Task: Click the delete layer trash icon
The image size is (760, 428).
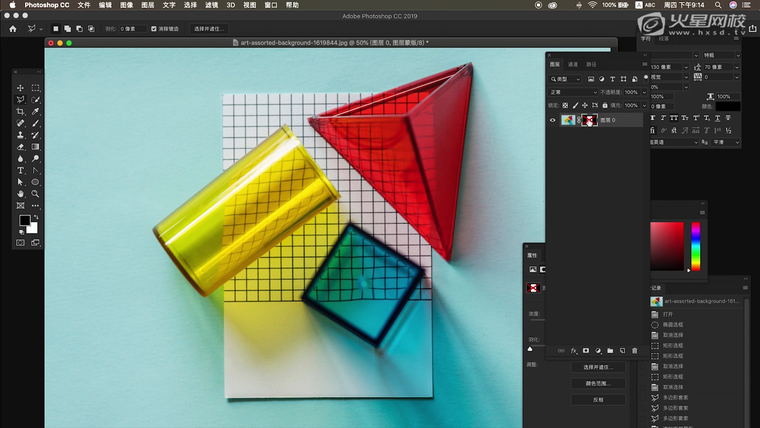Action: coord(634,351)
